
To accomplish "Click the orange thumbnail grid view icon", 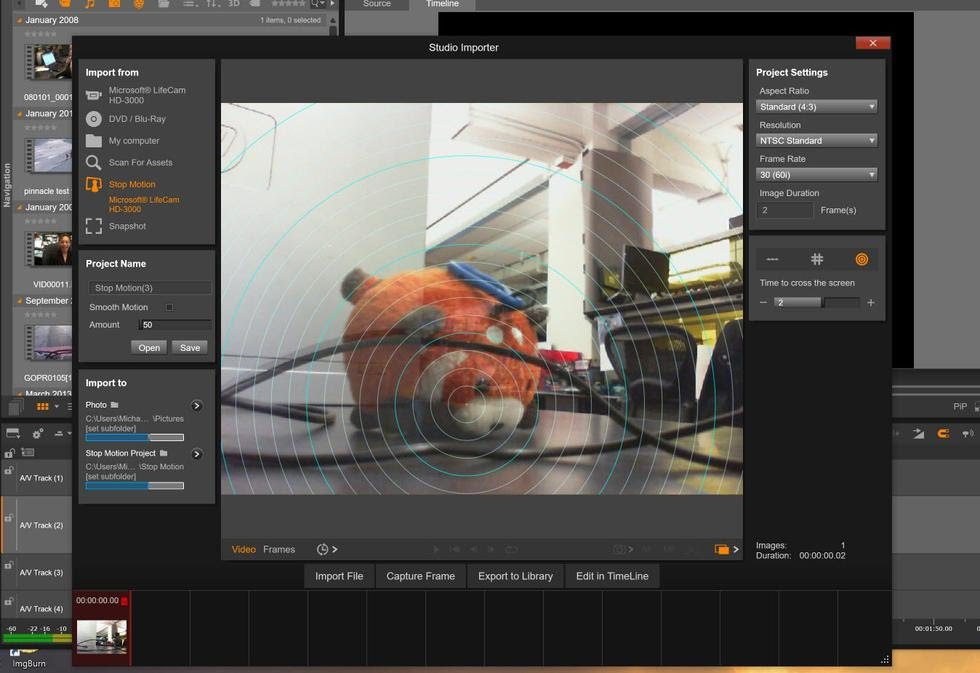I will coord(42,407).
